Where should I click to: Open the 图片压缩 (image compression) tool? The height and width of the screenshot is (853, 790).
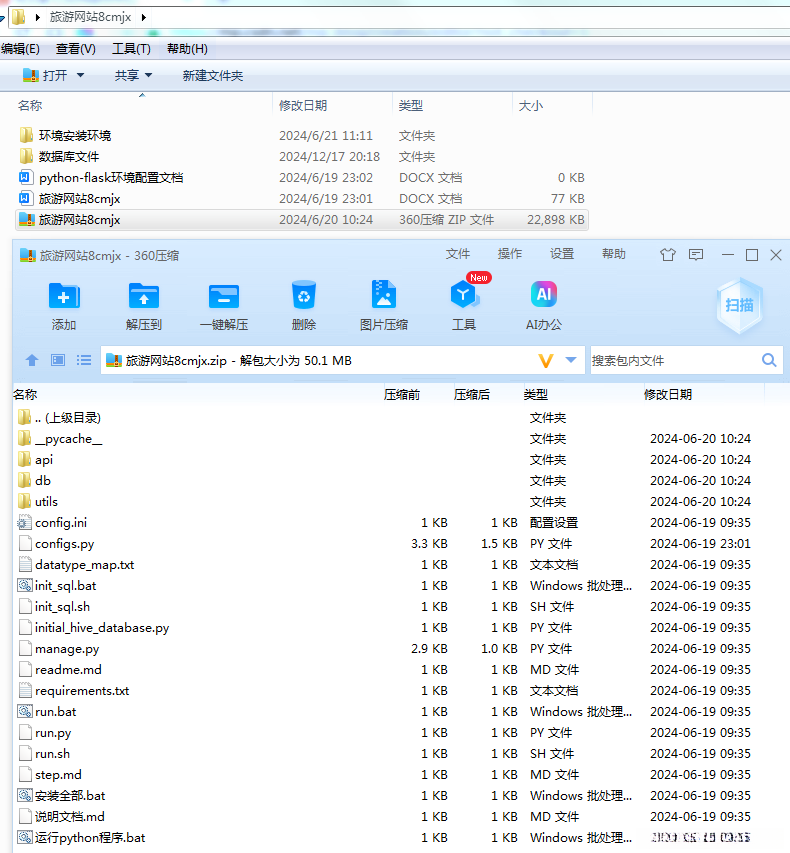click(384, 295)
